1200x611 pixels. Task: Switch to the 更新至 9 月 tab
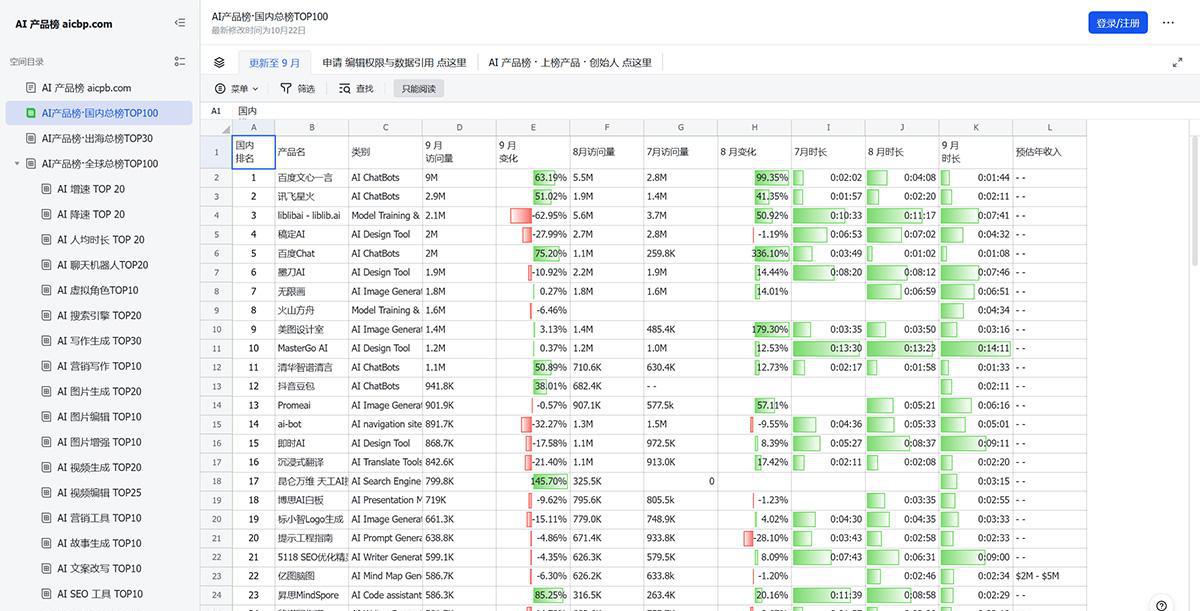274,62
